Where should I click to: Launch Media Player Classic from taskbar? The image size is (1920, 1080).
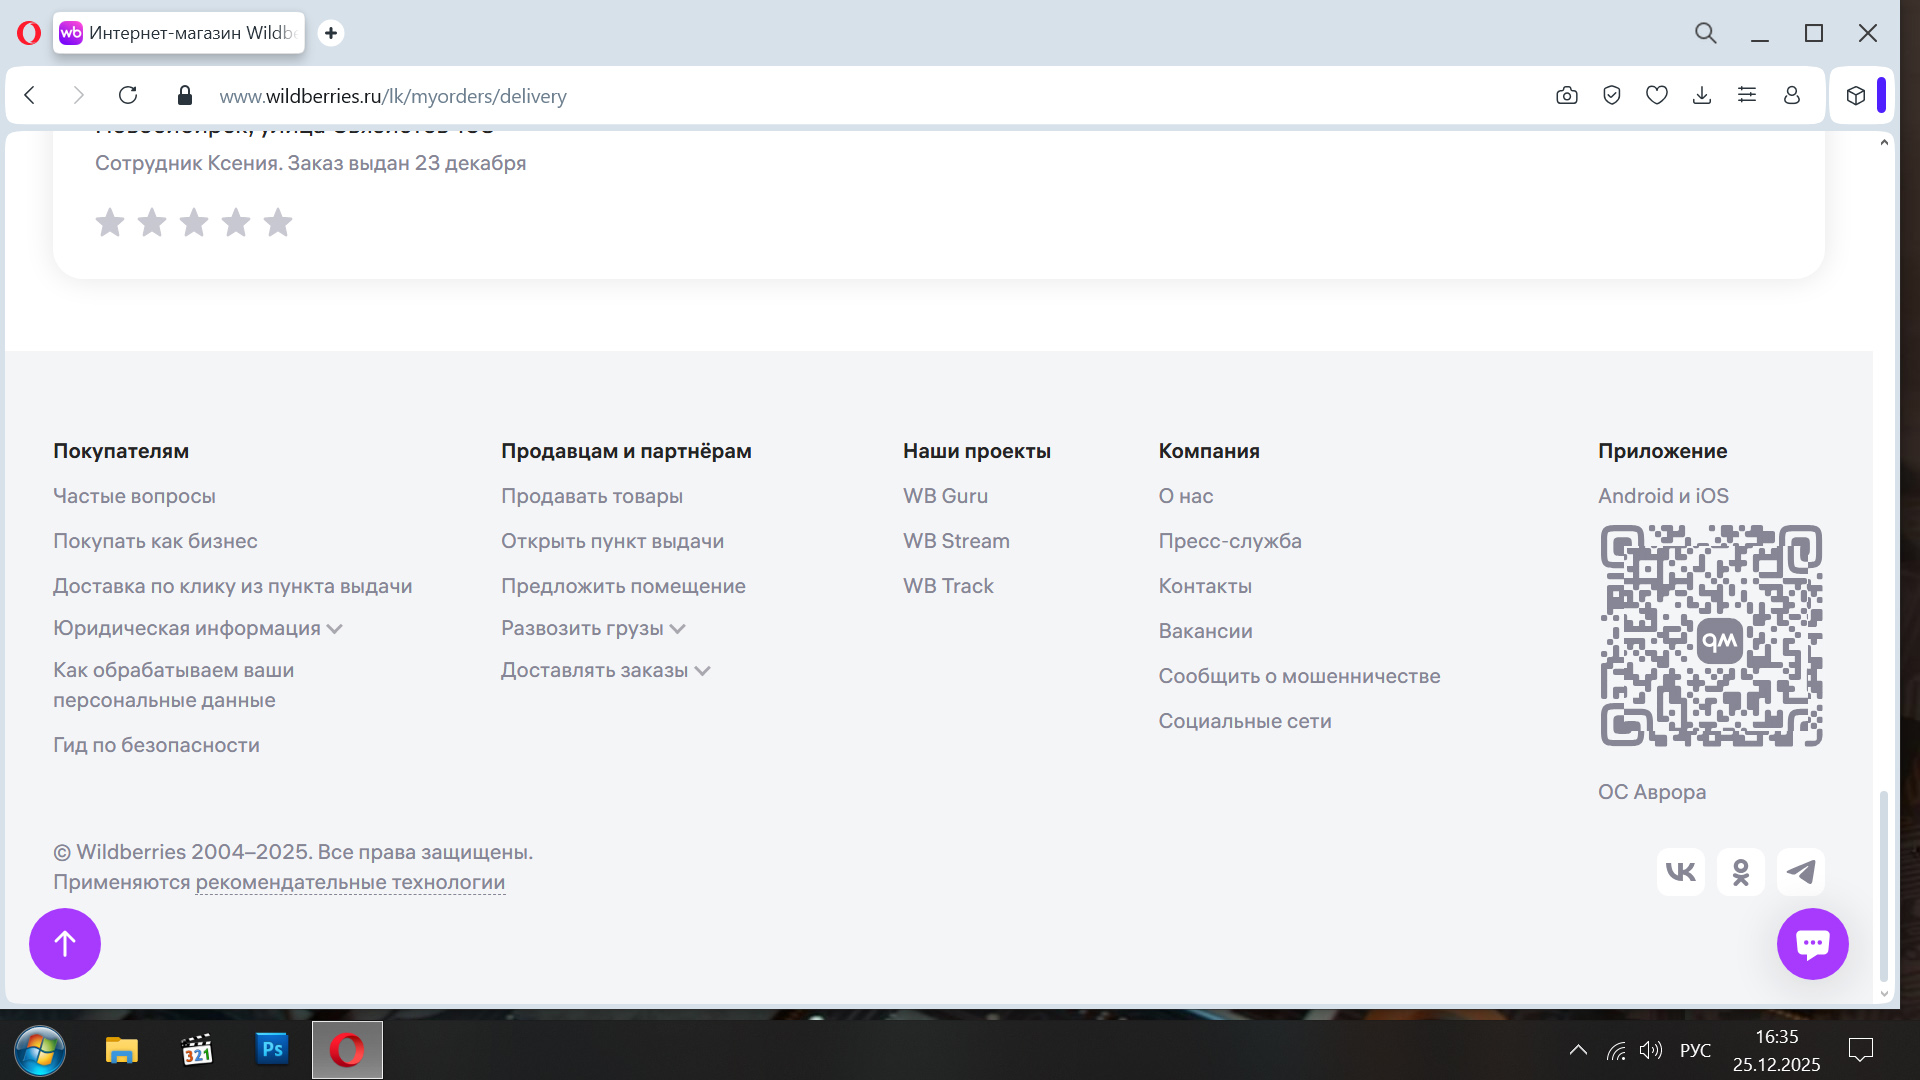click(x=197, y=1050)
